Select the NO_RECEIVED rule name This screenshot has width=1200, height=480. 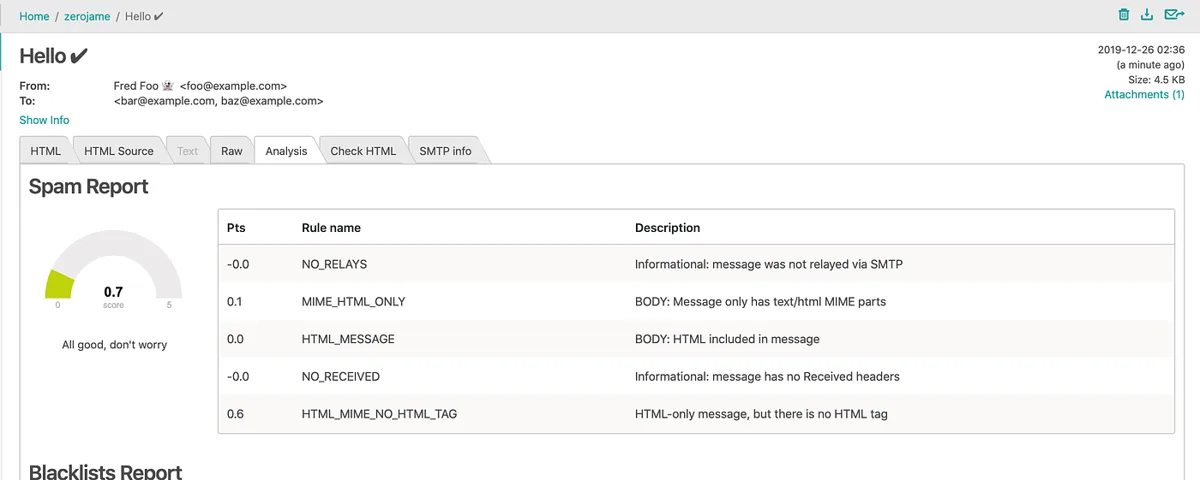[x=340, y=377]
